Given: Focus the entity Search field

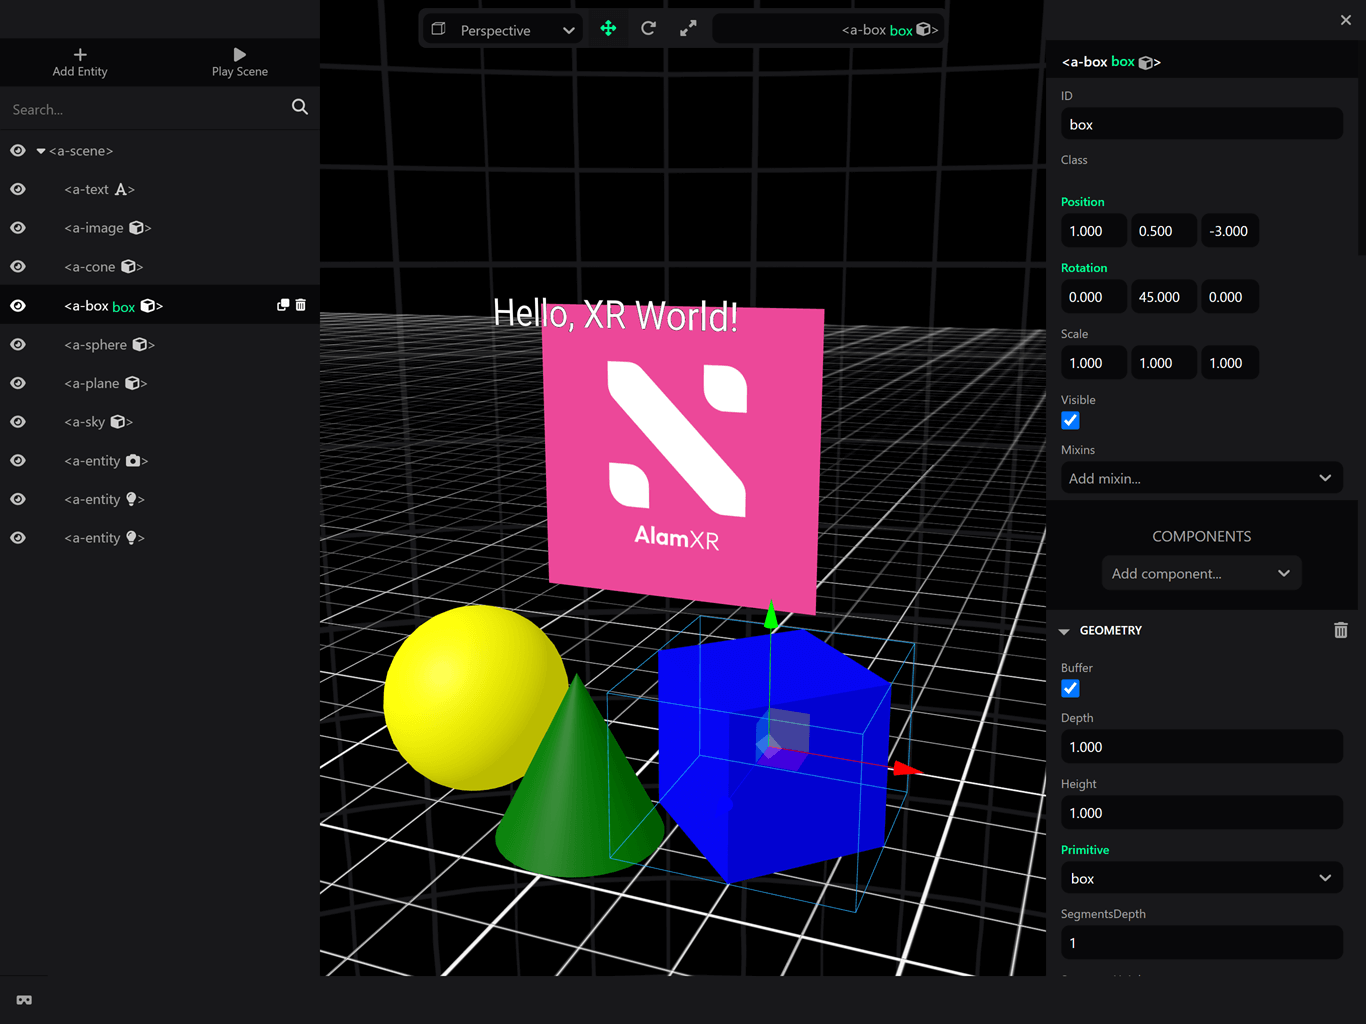Looking at the screenshot, I should [145, 109].
